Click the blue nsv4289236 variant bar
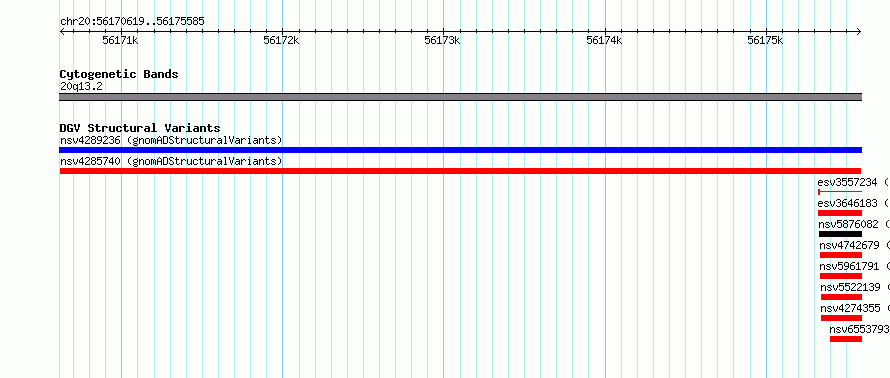The height and width of the screenshot is (378, 890). click(460, 150)
